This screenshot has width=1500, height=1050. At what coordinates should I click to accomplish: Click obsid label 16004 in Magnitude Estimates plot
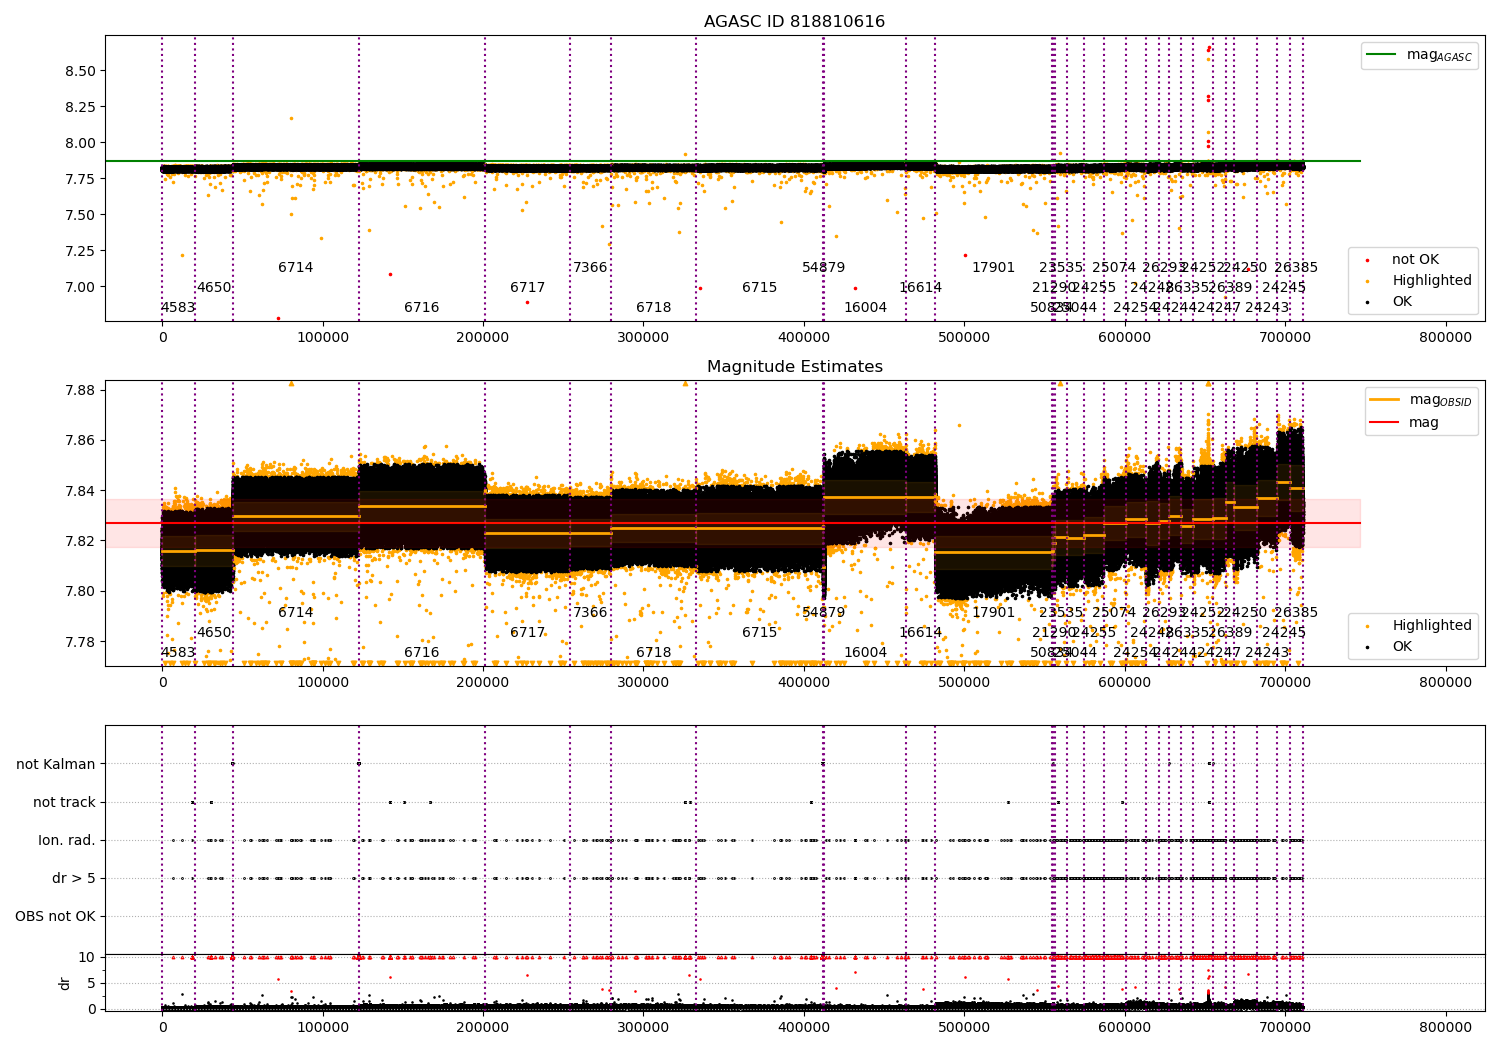pyautogui.click(x=866, y=653)
